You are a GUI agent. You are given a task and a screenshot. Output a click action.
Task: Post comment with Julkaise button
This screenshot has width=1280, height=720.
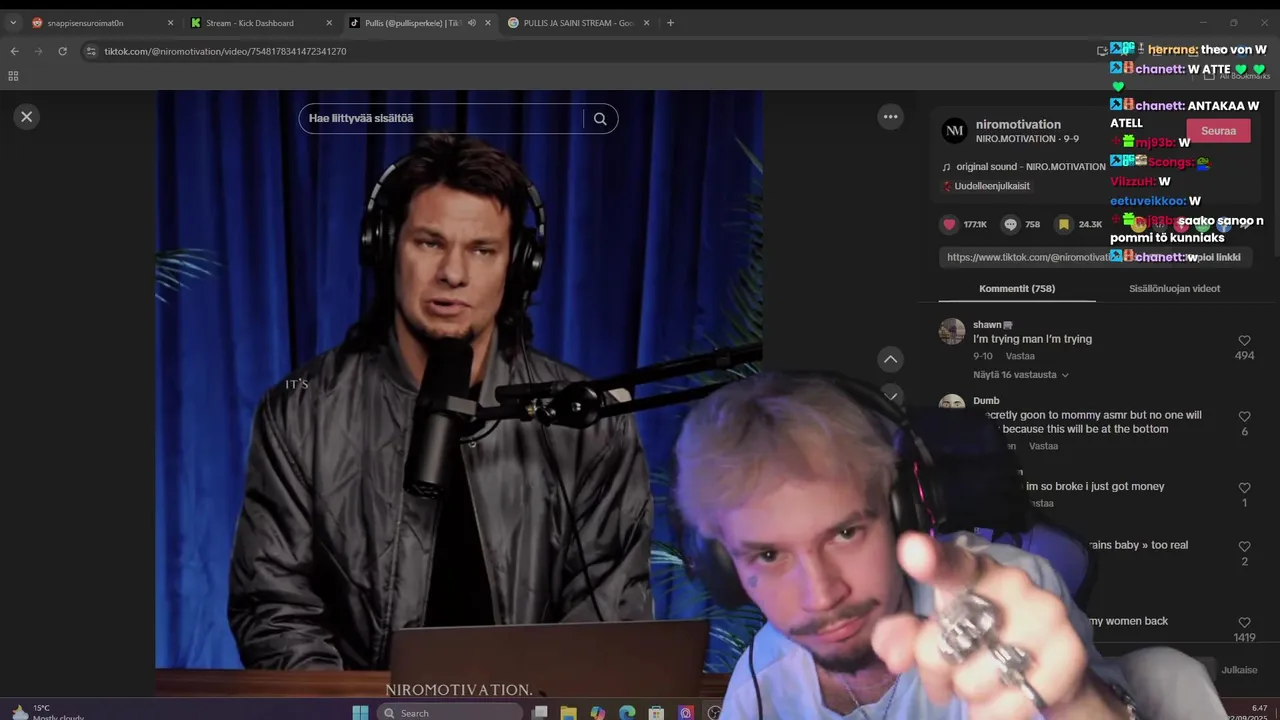click(x=1239, y=670)
